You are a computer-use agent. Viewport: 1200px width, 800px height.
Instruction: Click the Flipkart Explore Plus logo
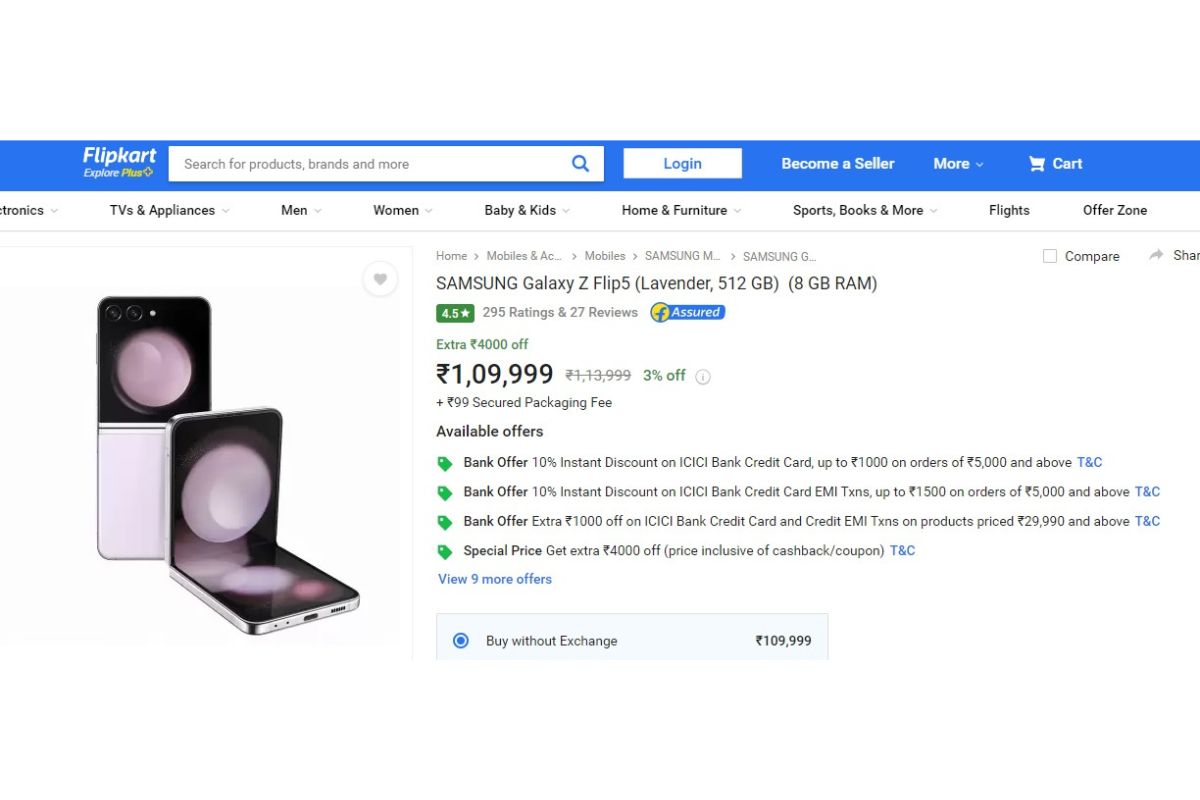click(x=119, y=162)
